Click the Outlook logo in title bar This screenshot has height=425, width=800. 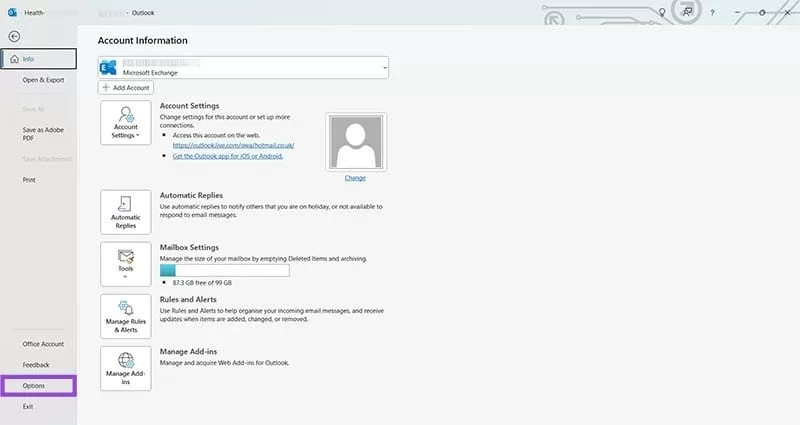coord(12,11)
